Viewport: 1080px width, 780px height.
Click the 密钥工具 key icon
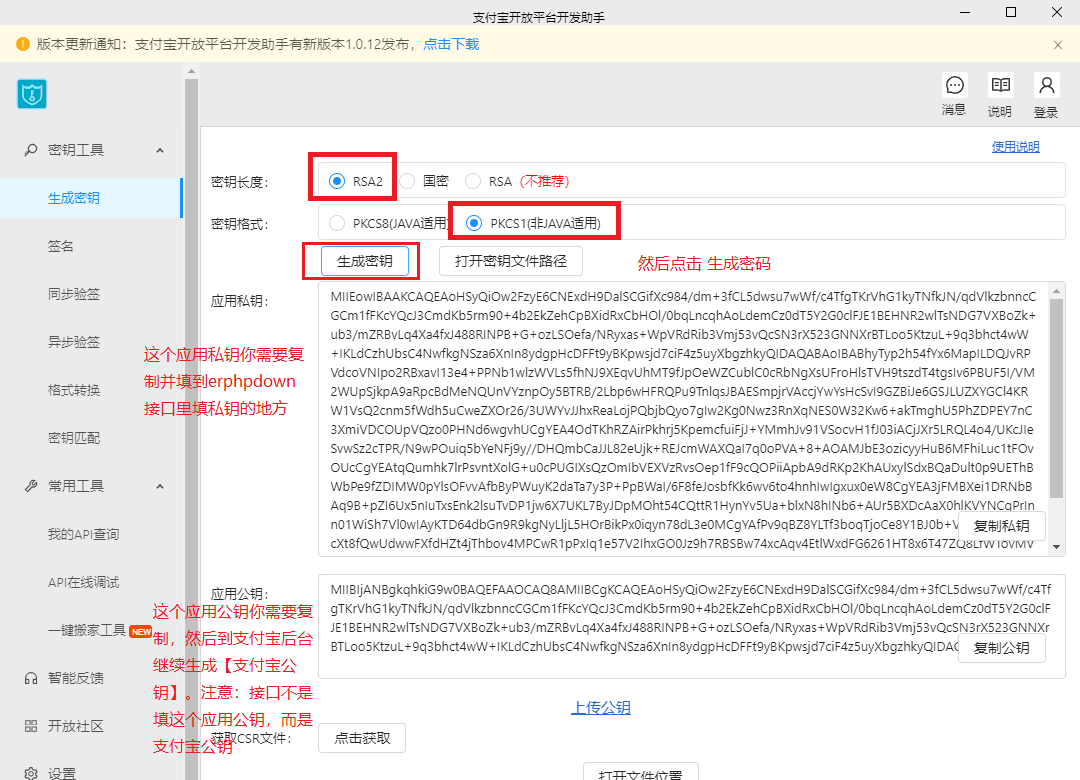pyautogui.click(x=31, y=150)
